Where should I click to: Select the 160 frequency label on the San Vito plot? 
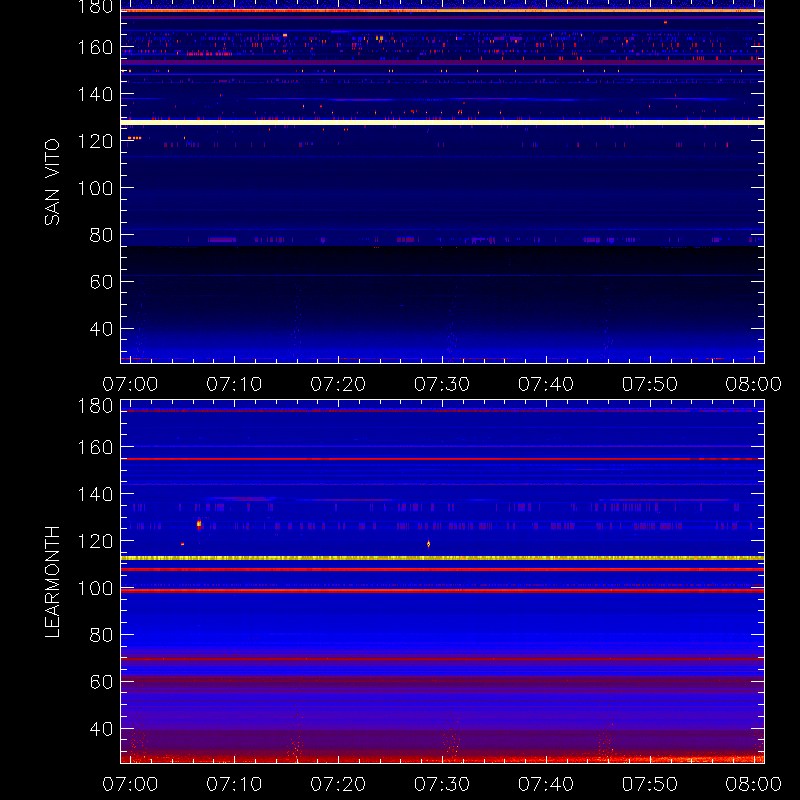tap(95, 47)
